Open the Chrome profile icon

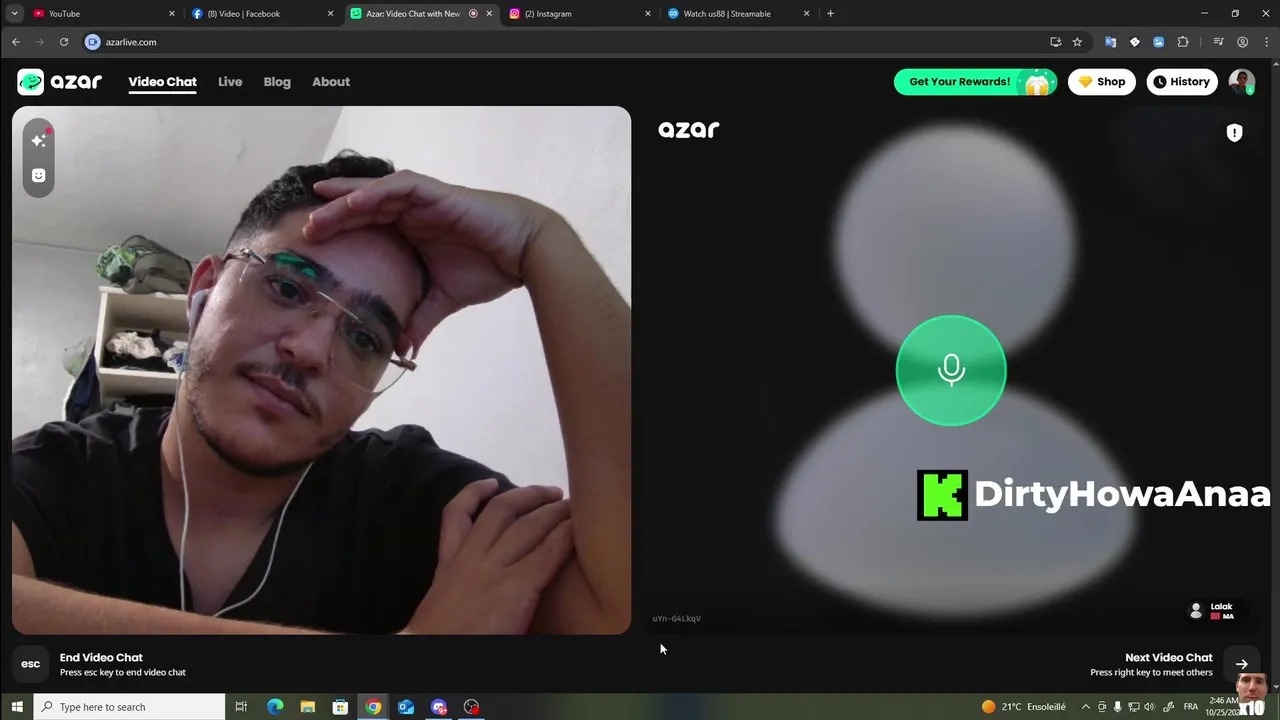coord(1242,42)
